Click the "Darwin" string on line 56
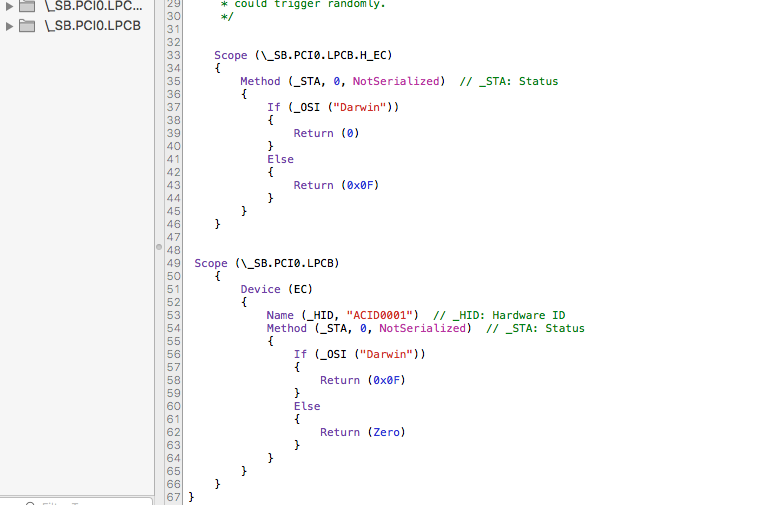Screen dimensions: 776x505 pos(386,354)
